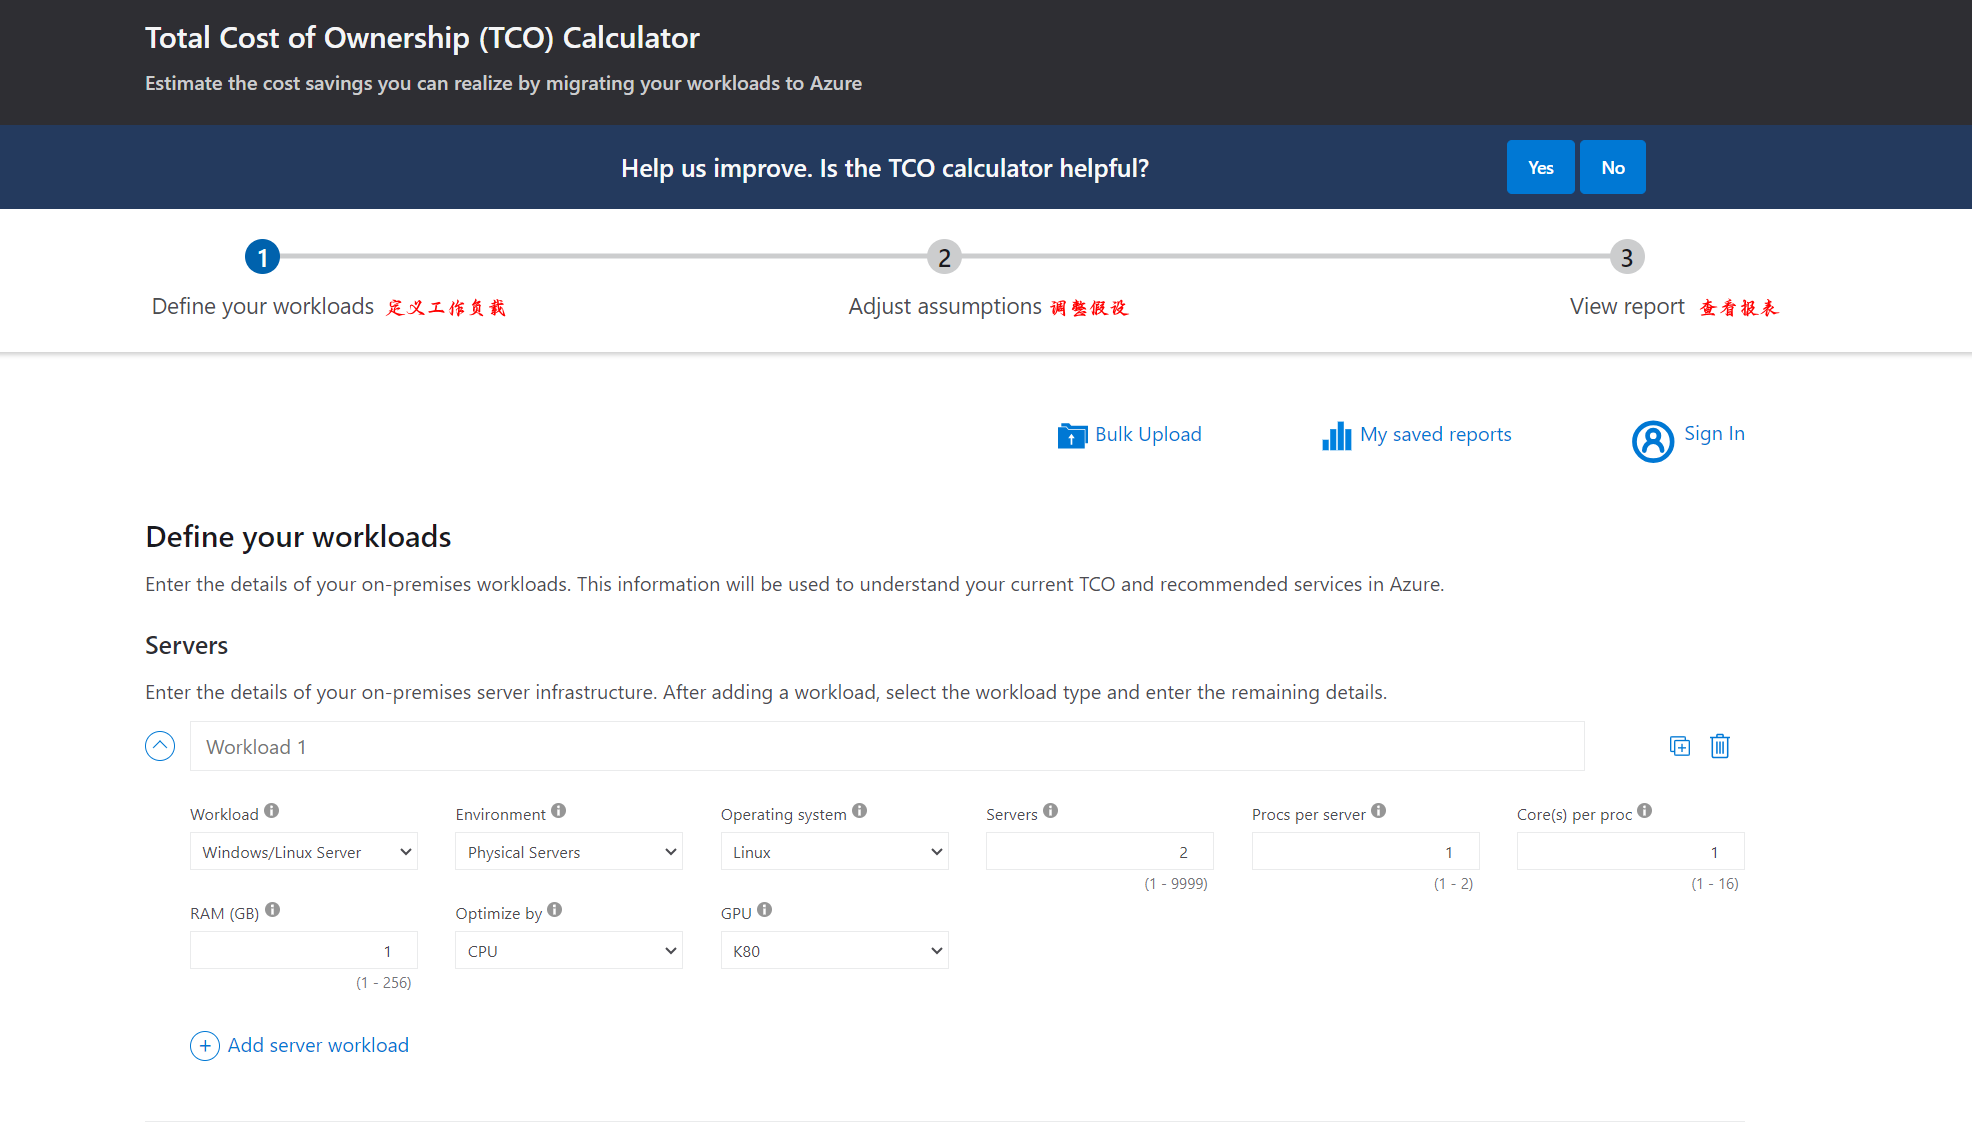Go to step 2 Adjust assumptions
Viewport: 1972px width, 1134px height.
click(944, 258)
